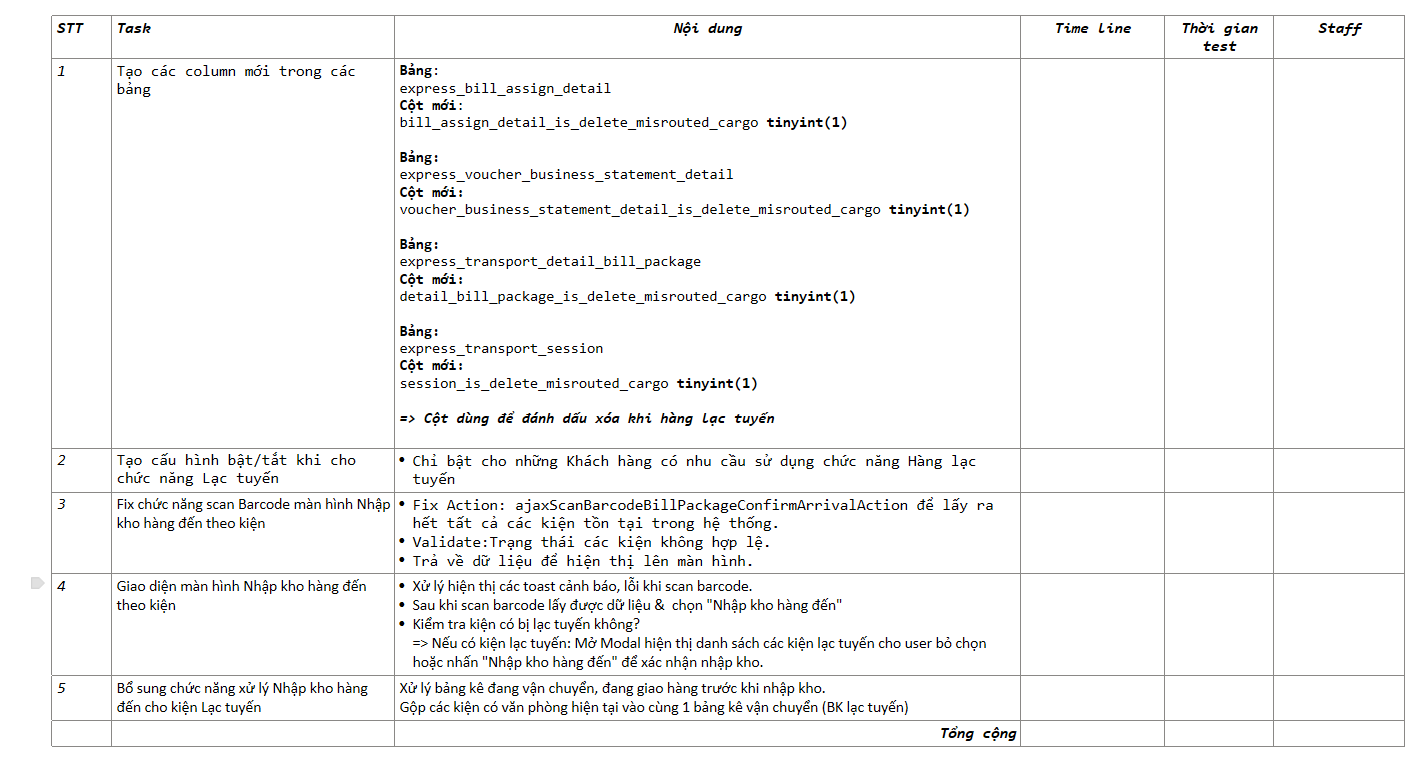The image size is (1412, 760).
Task: Click the "Staff" column header
Action: pyautogui.click(x=1339, y=28)
